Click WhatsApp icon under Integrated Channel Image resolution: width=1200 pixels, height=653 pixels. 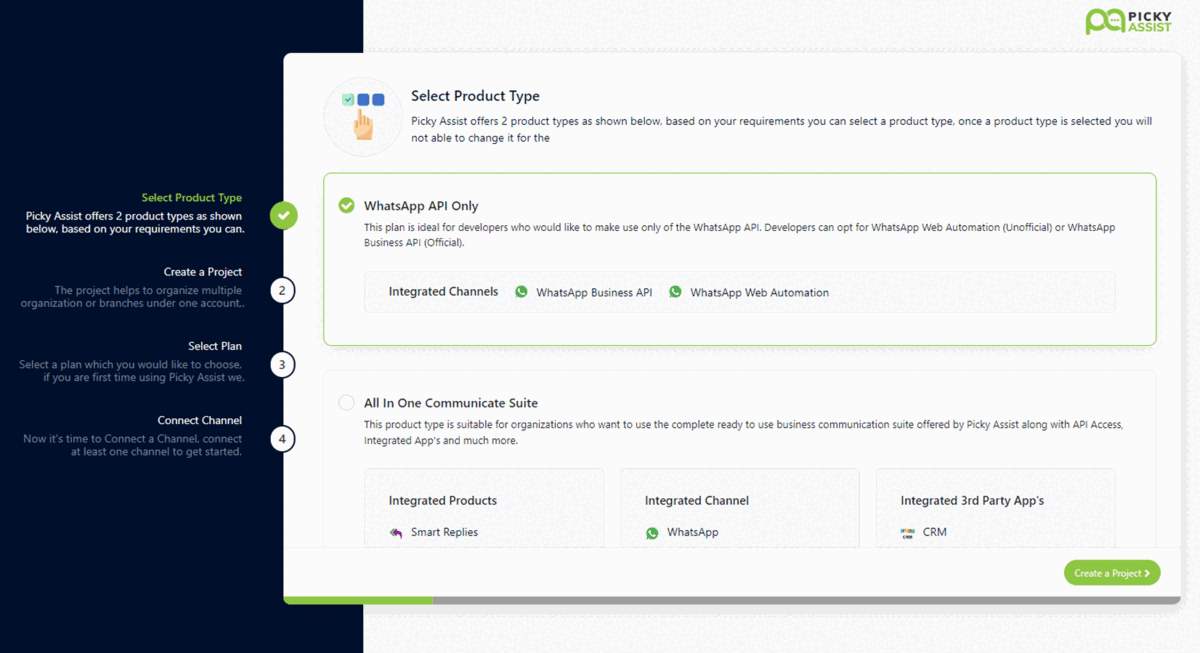coord(652,533)
